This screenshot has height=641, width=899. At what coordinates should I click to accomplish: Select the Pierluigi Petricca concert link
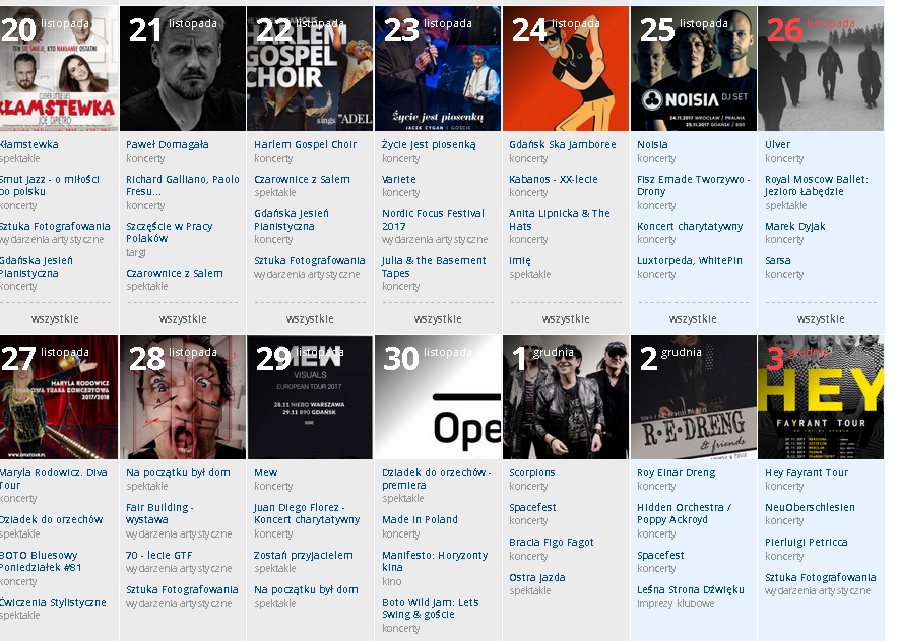806,542
